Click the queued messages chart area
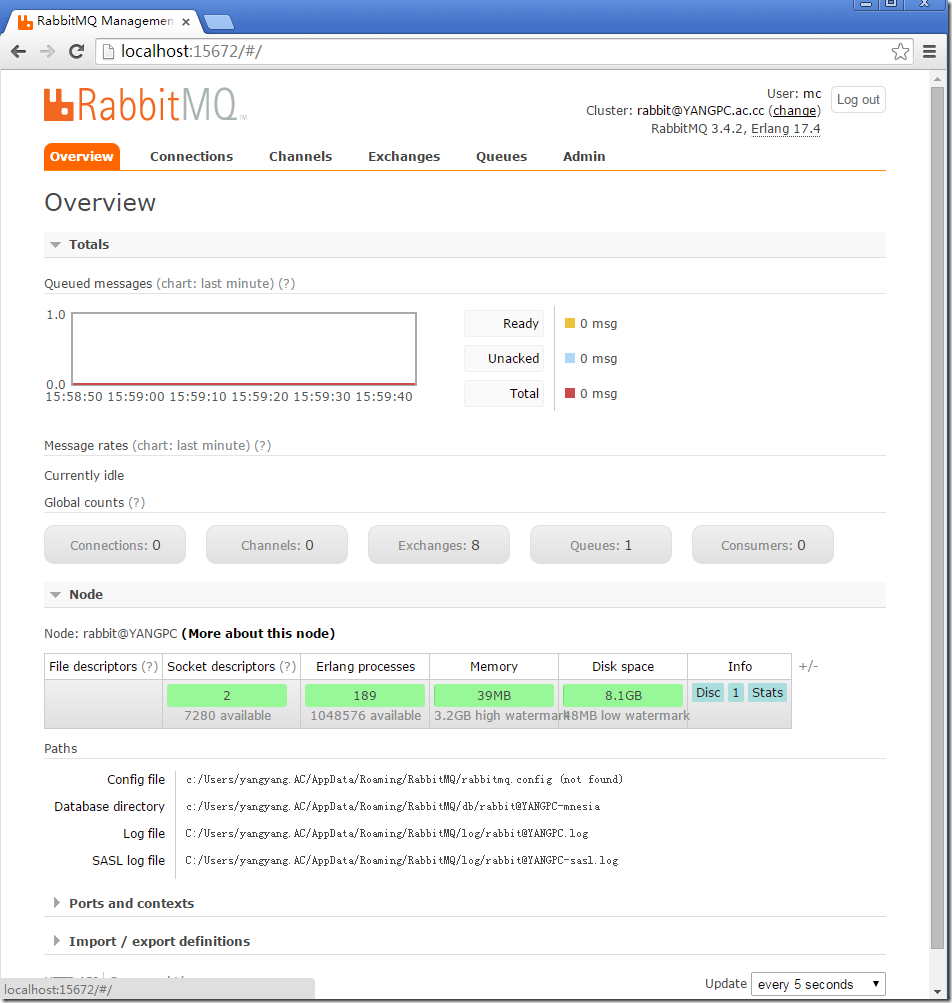Screen dimensions: 952x1003 [244, 349]
